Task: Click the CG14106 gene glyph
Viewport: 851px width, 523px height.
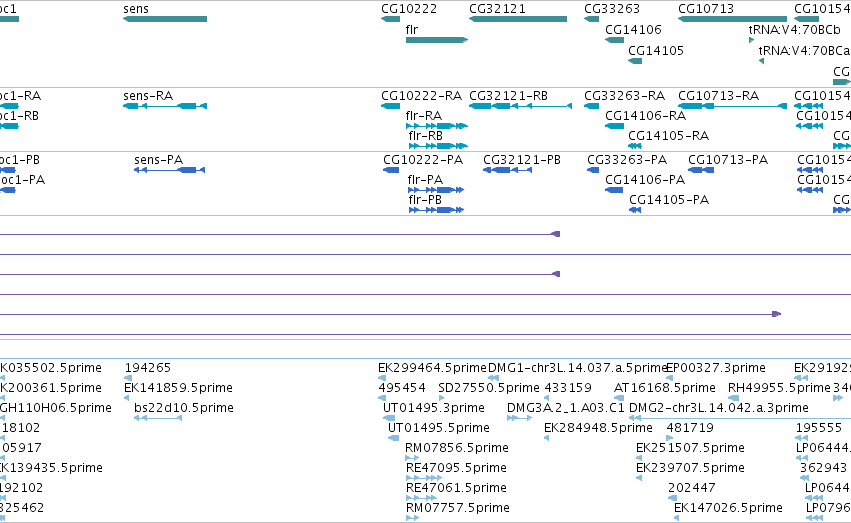Action: pyautogui.click(x=614, y=40)
